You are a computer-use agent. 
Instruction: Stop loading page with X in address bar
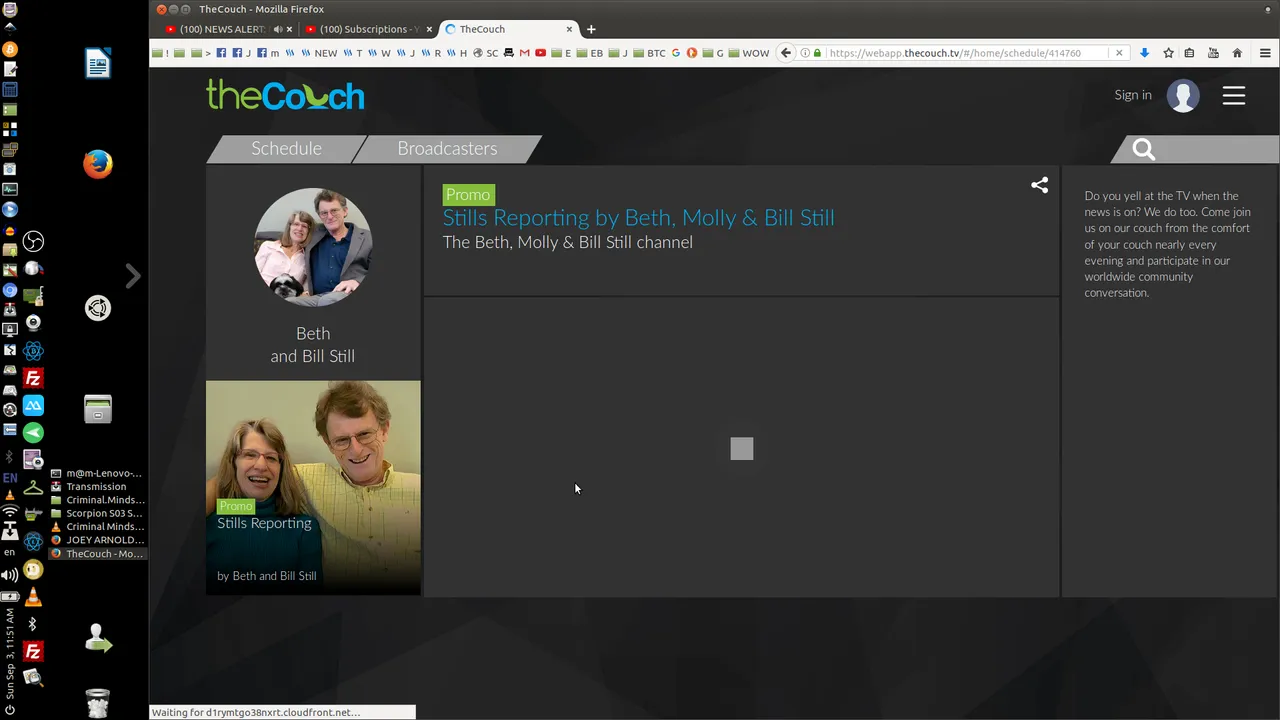coord(1119,53)
